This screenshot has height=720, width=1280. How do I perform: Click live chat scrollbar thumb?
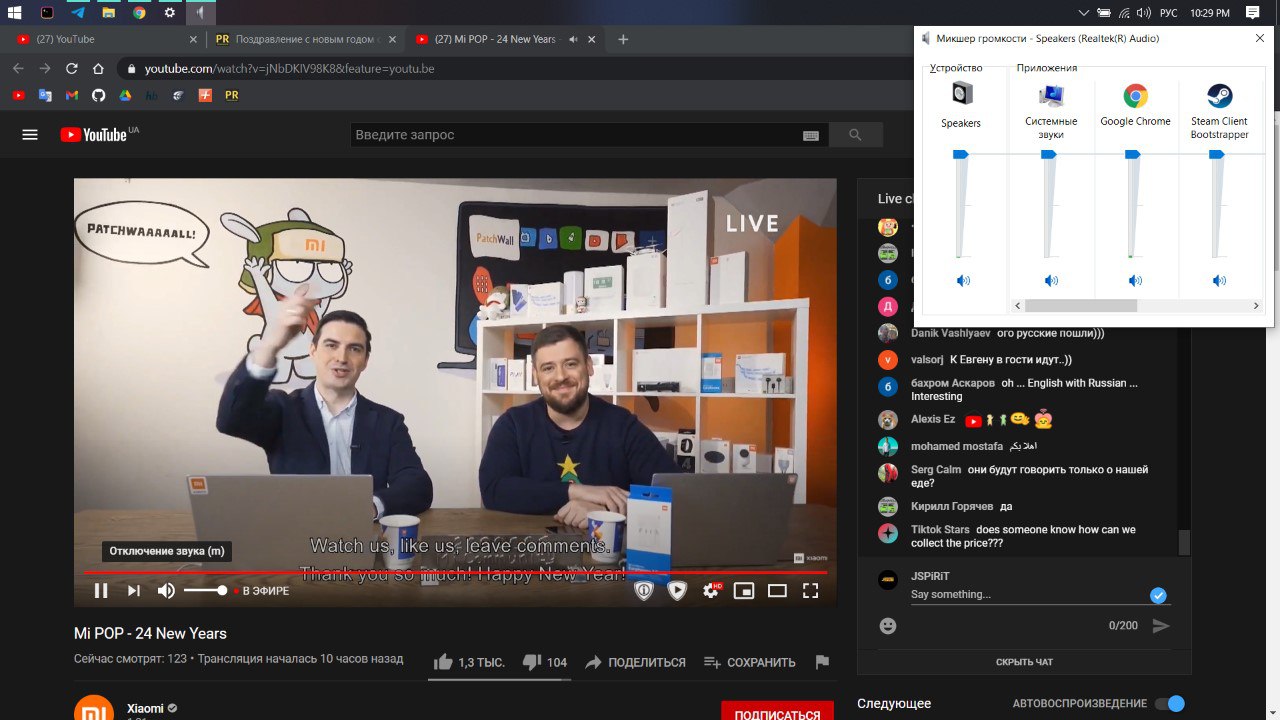pos(1185,542)
